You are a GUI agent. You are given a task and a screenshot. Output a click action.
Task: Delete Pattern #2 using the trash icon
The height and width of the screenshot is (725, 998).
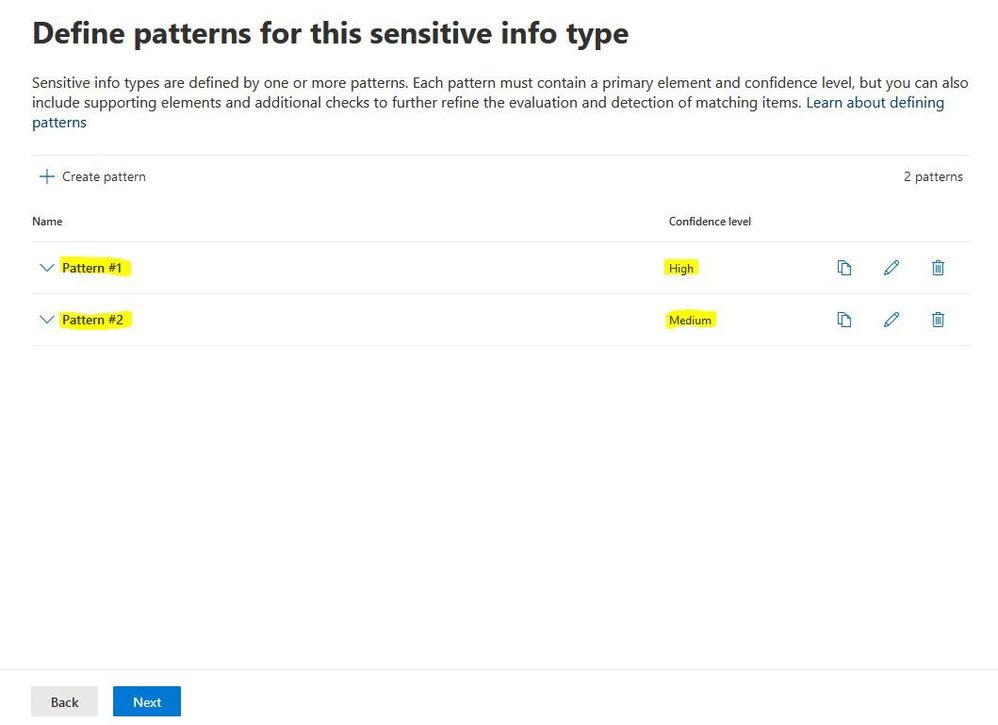(x=938, y=320)
